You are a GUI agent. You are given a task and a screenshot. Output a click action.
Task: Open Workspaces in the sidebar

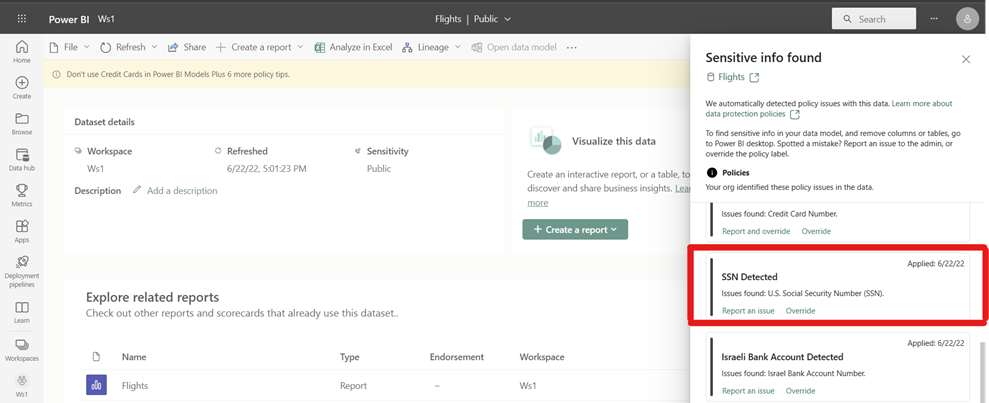click(x=21, y=350)
